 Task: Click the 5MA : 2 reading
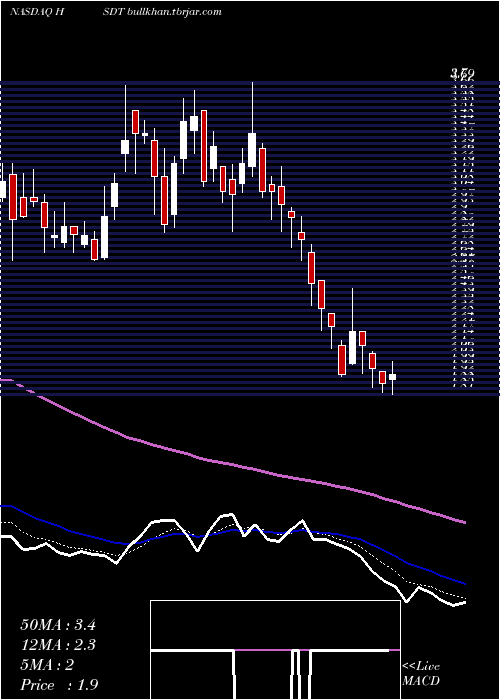click(47, 665)
